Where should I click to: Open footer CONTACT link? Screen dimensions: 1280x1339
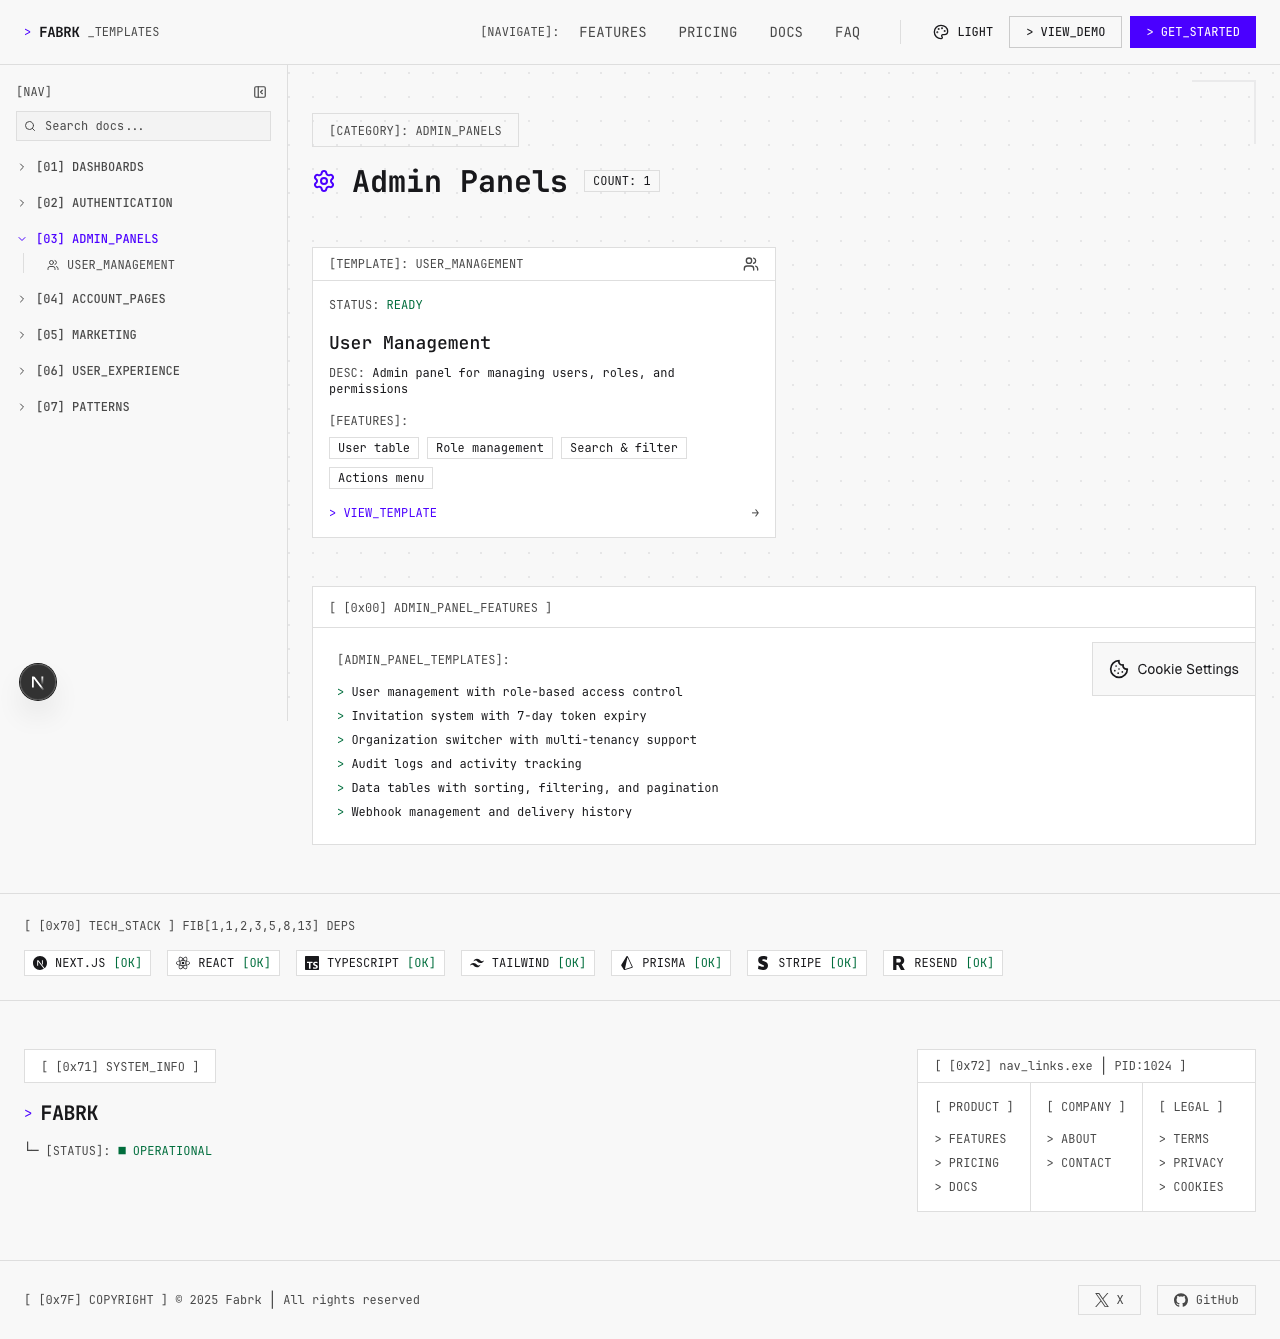(x=1079, y=1163)
